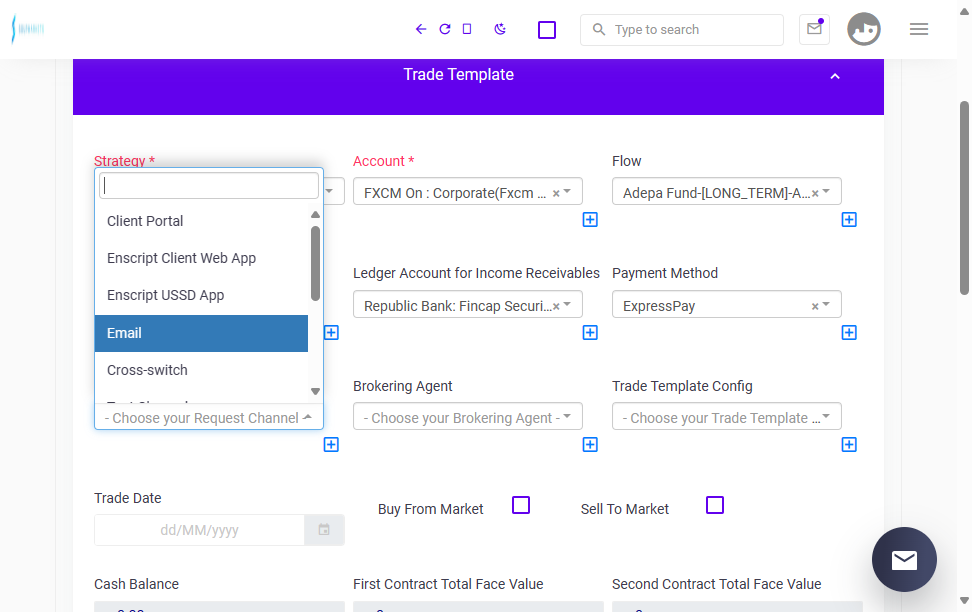Click the Cash Balance label
The width and height of the screenshot is (972, 612).
point(136,584)
